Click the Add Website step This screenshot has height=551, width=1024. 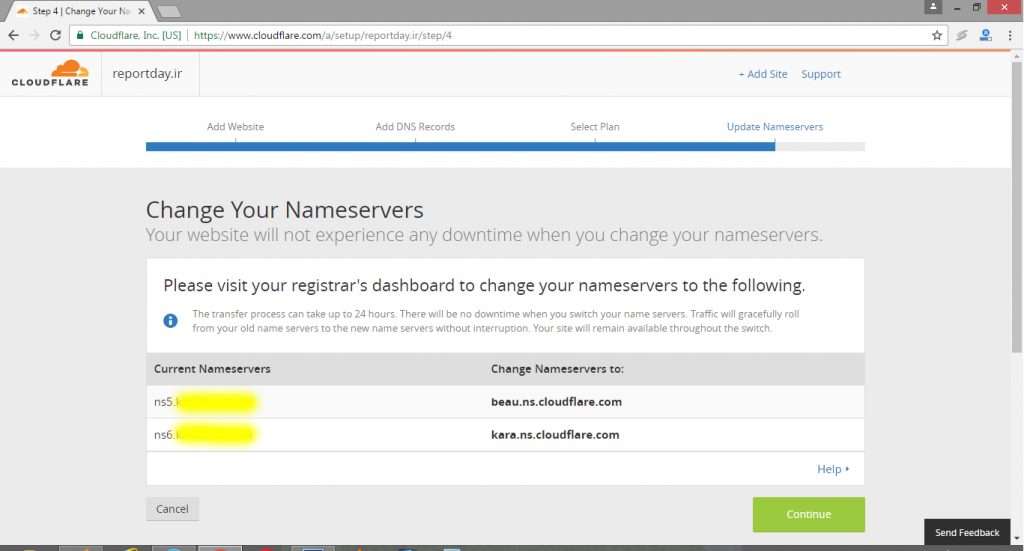pos(236,127)
